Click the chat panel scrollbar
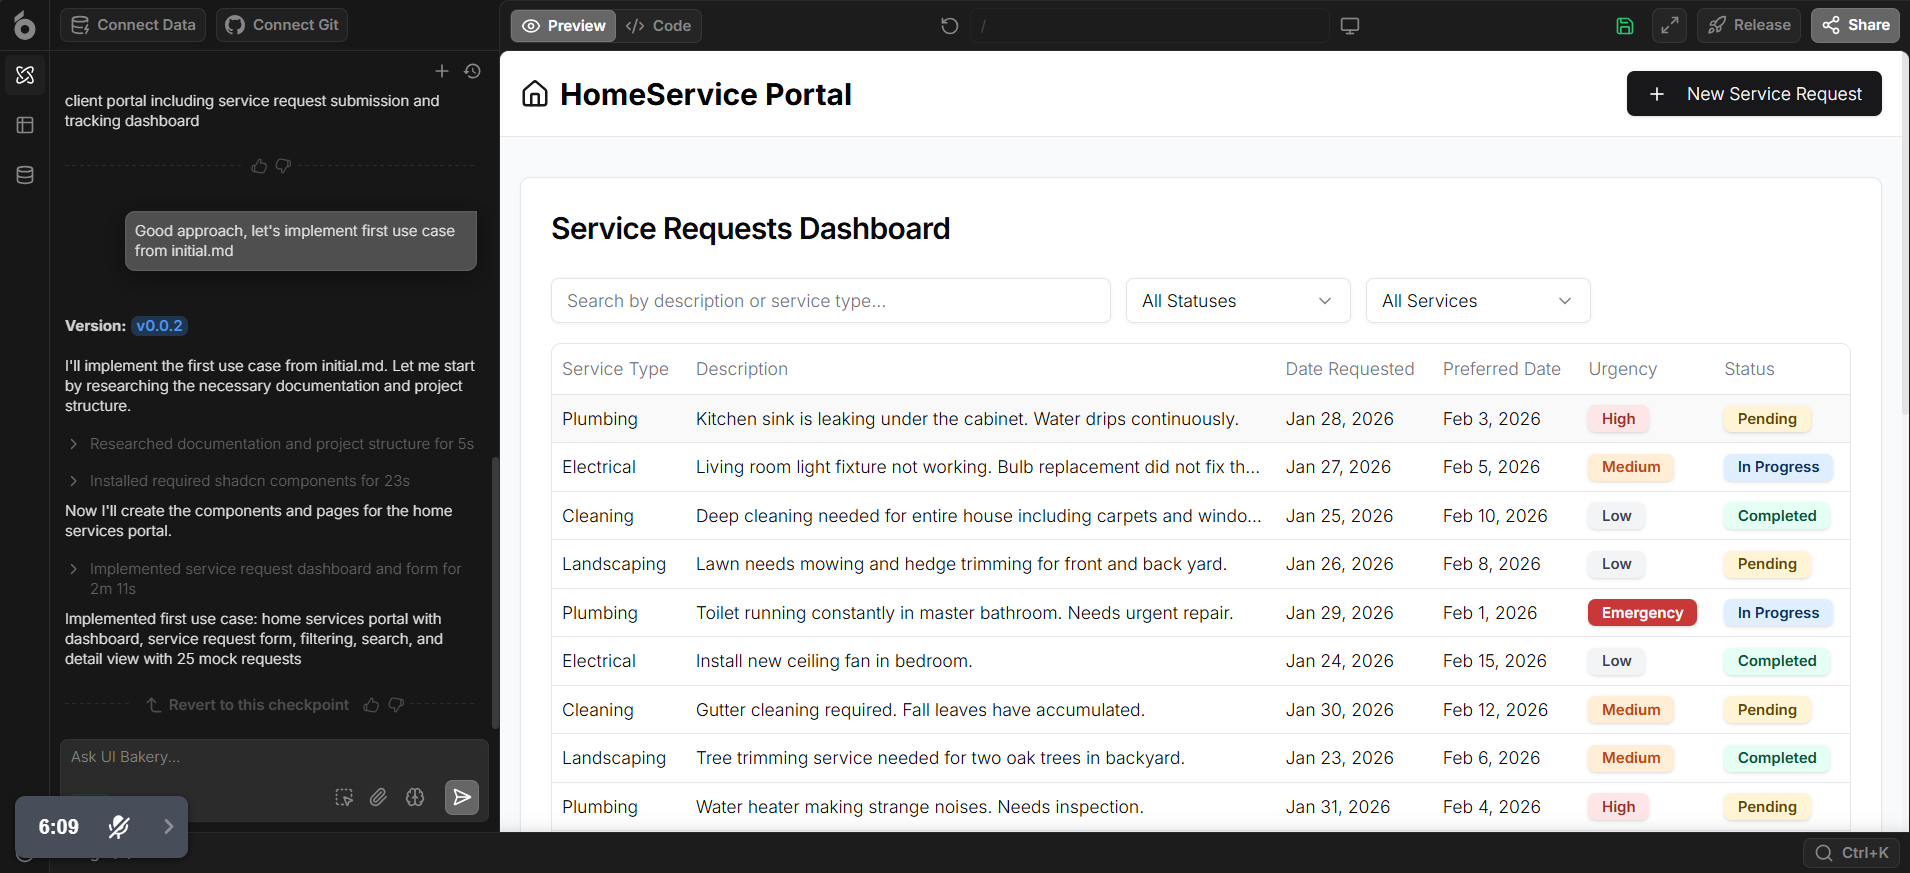The height and width of the screenshot is (873, 1910). click(x=495, y=593)
